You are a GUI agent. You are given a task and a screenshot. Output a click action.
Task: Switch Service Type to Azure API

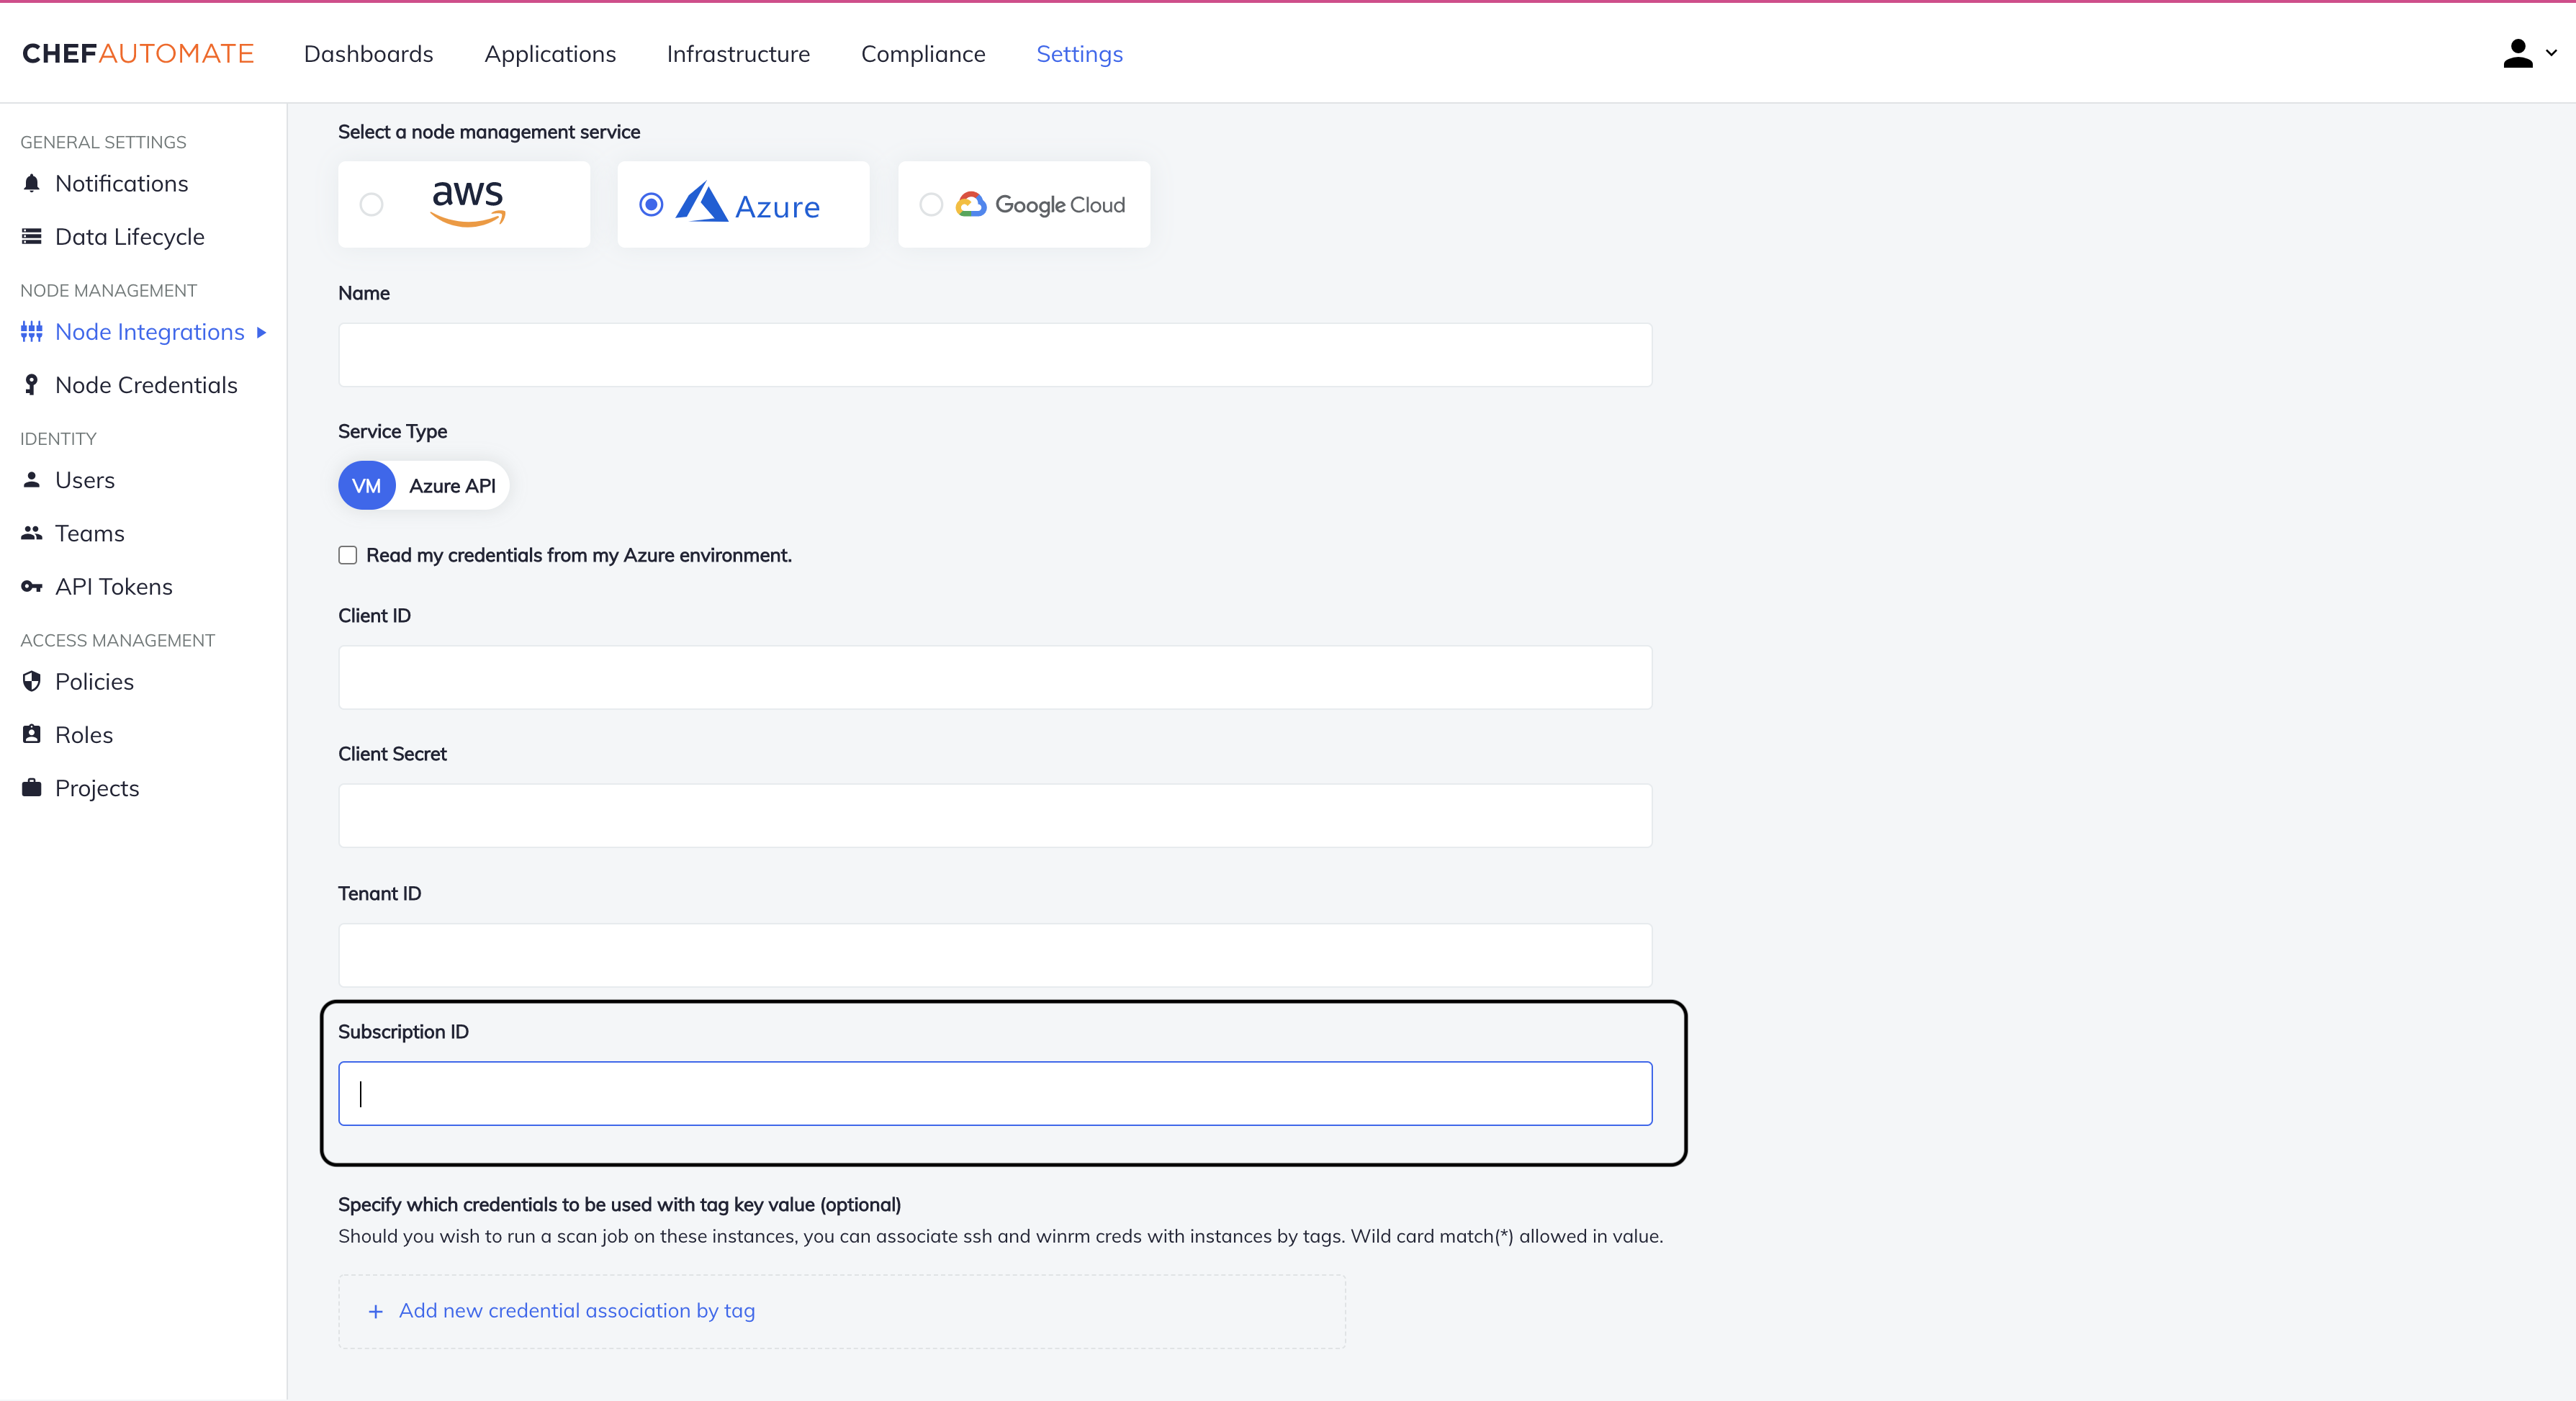(x=452, y=486)
